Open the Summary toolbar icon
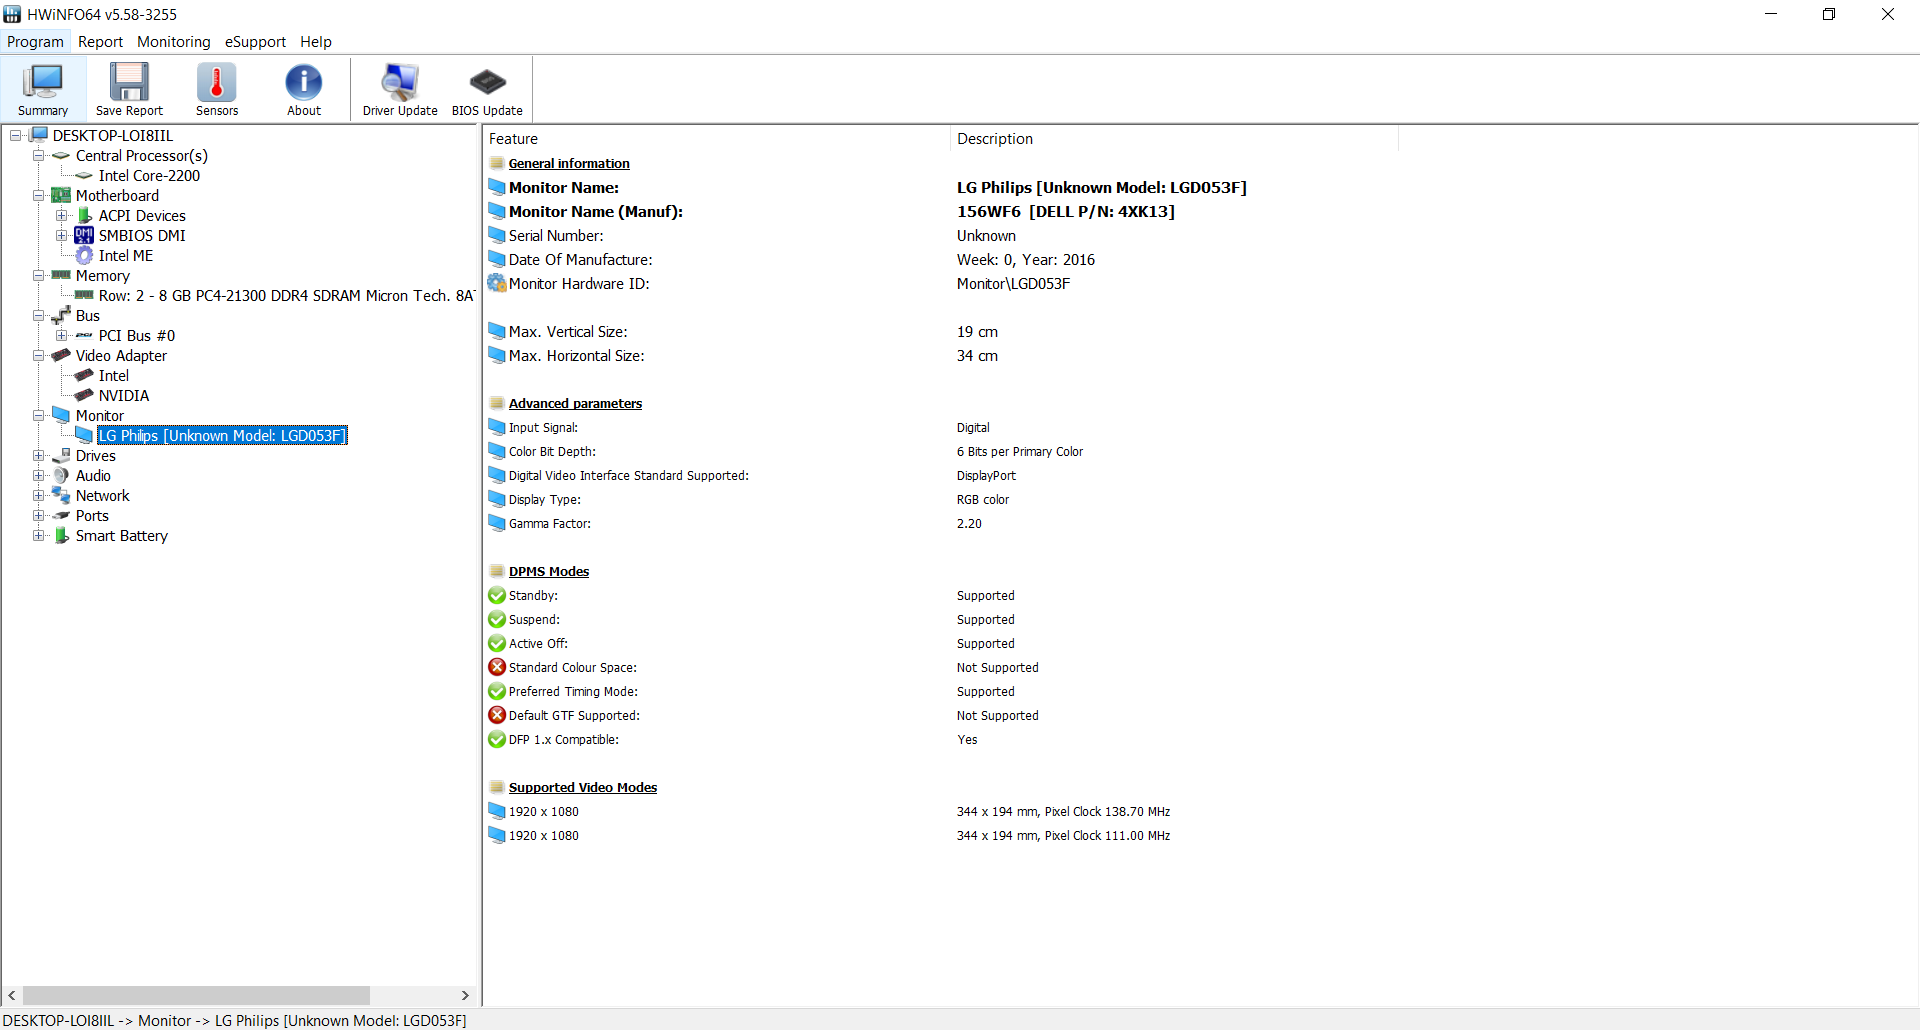Viewport: 1920px width, 1030px height. (x=43, y=89)
